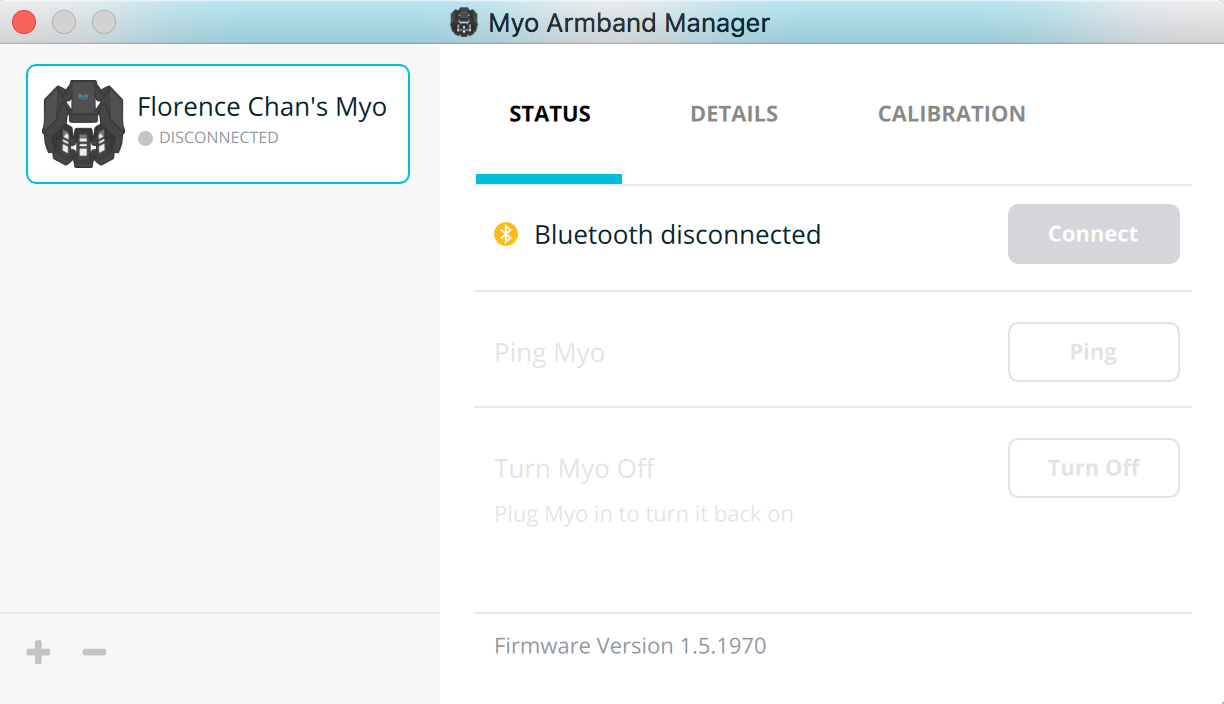1224x704 pixels.
Task: Click the Bluetooth disconnected text
Action: click(x=678, y=235)
